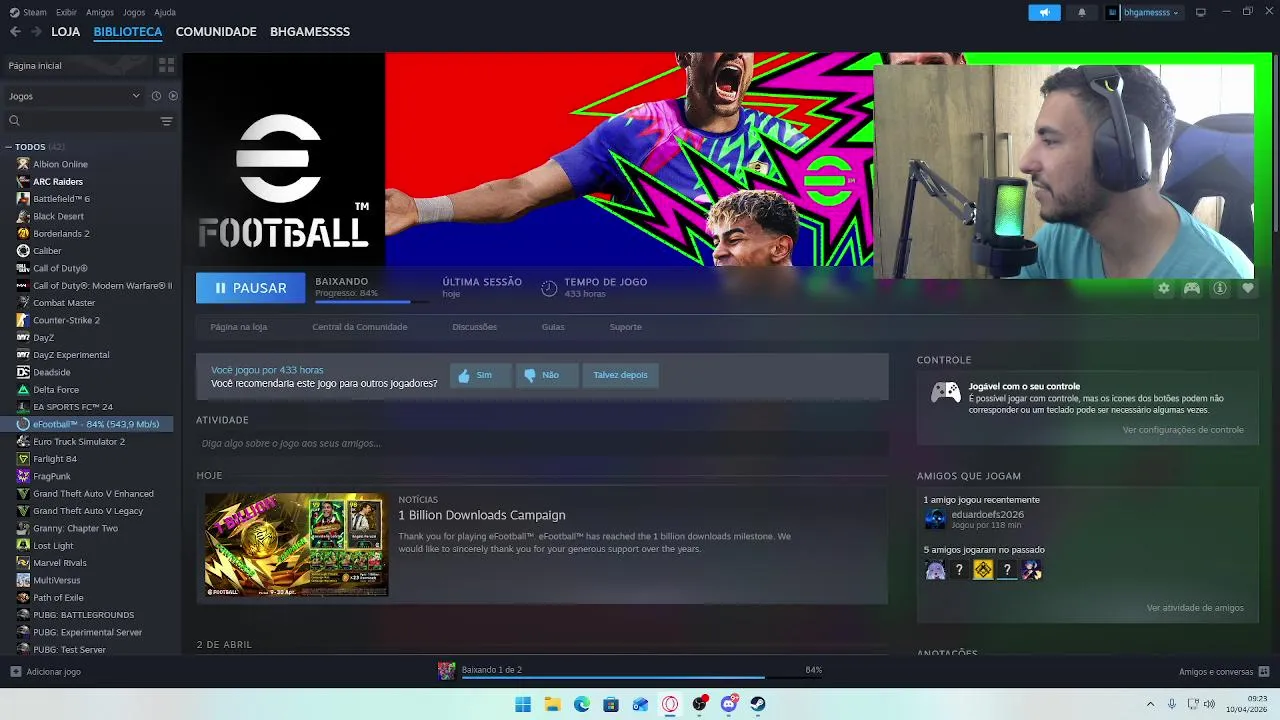Open Página na loja link
Screen dimensions: 1280x720
pos(238,327)
